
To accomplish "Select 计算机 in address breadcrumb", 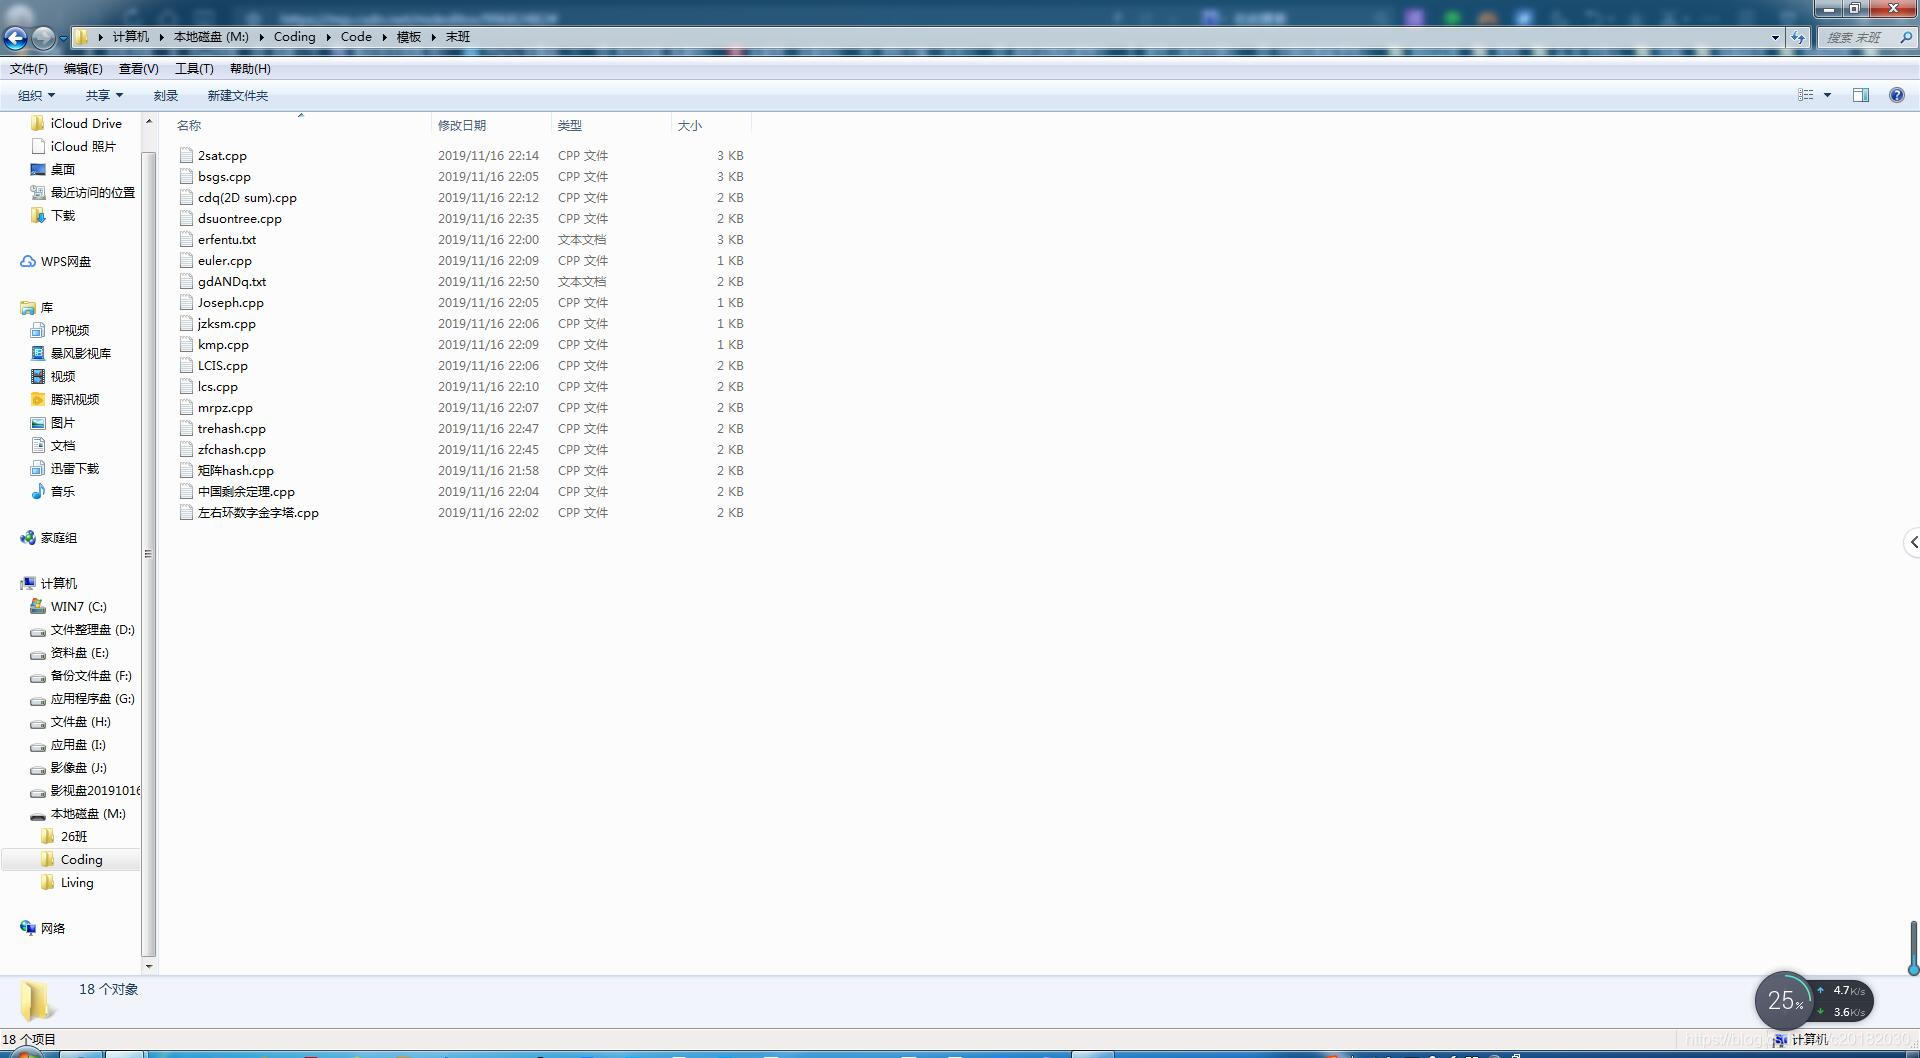I will click(x=130, y=36).
